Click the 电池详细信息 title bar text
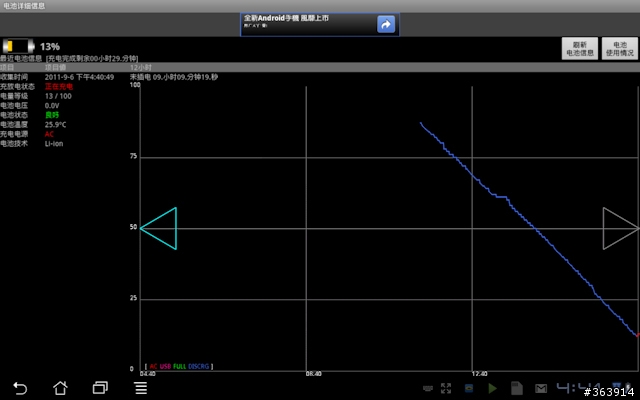Viewport: 640px width, 400px height. pos(24,6)
